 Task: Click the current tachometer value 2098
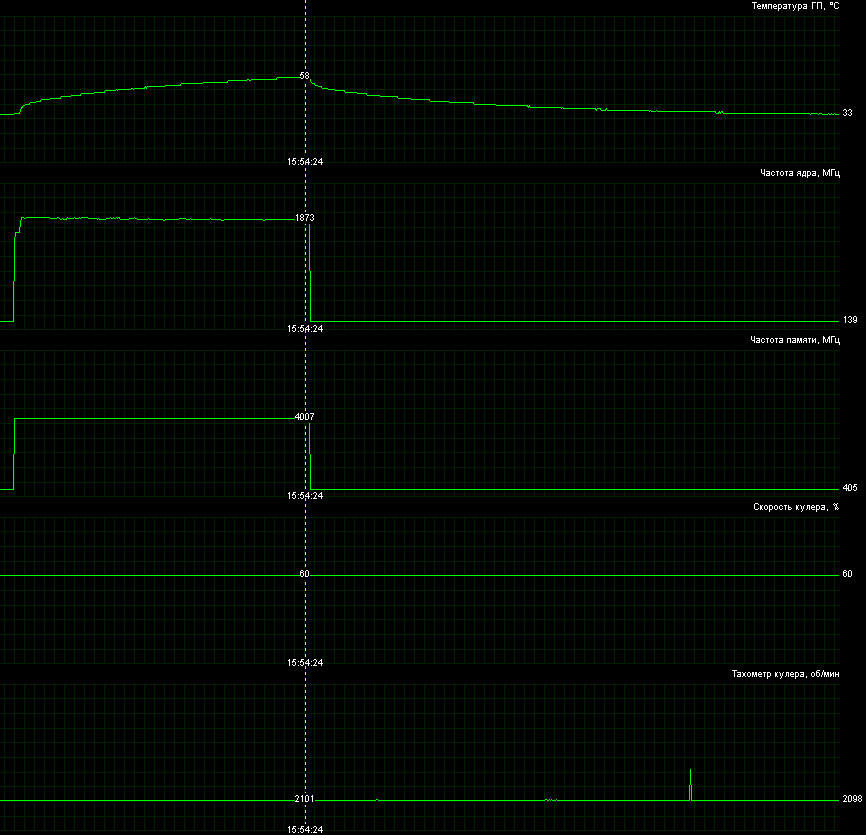pos(852,799)
